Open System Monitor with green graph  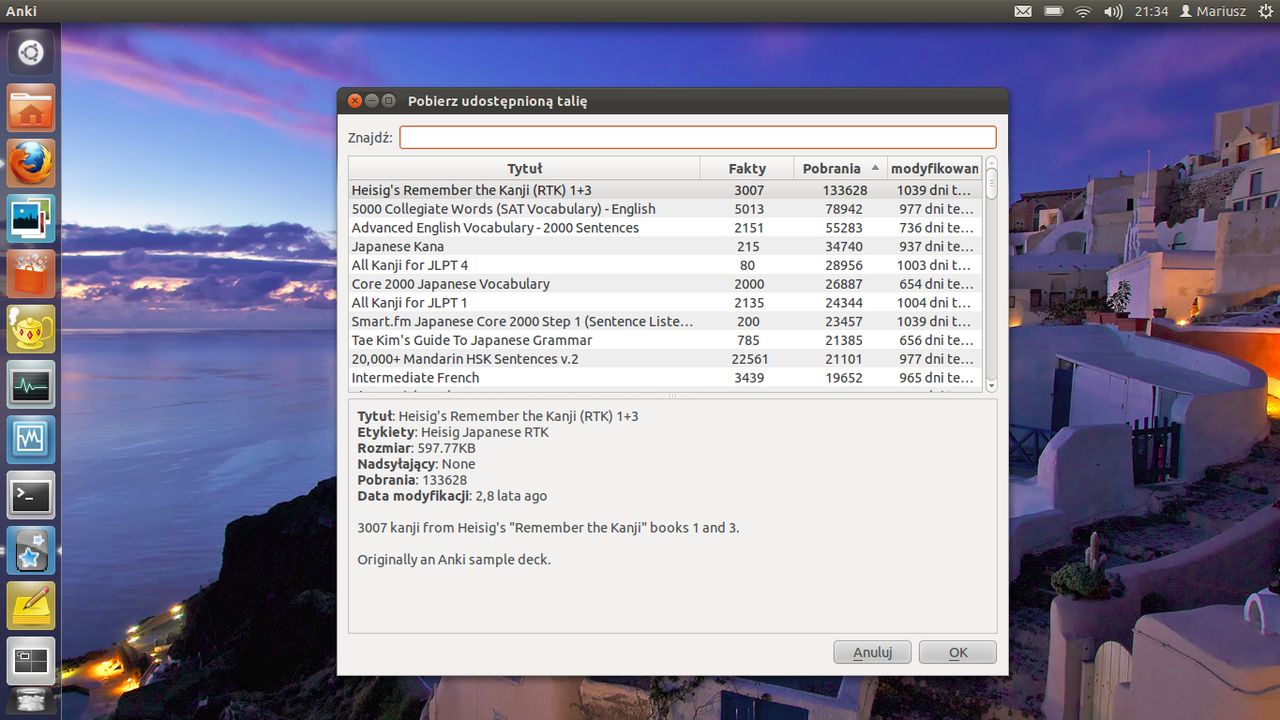pyautogui.click(x=30, y=385)
